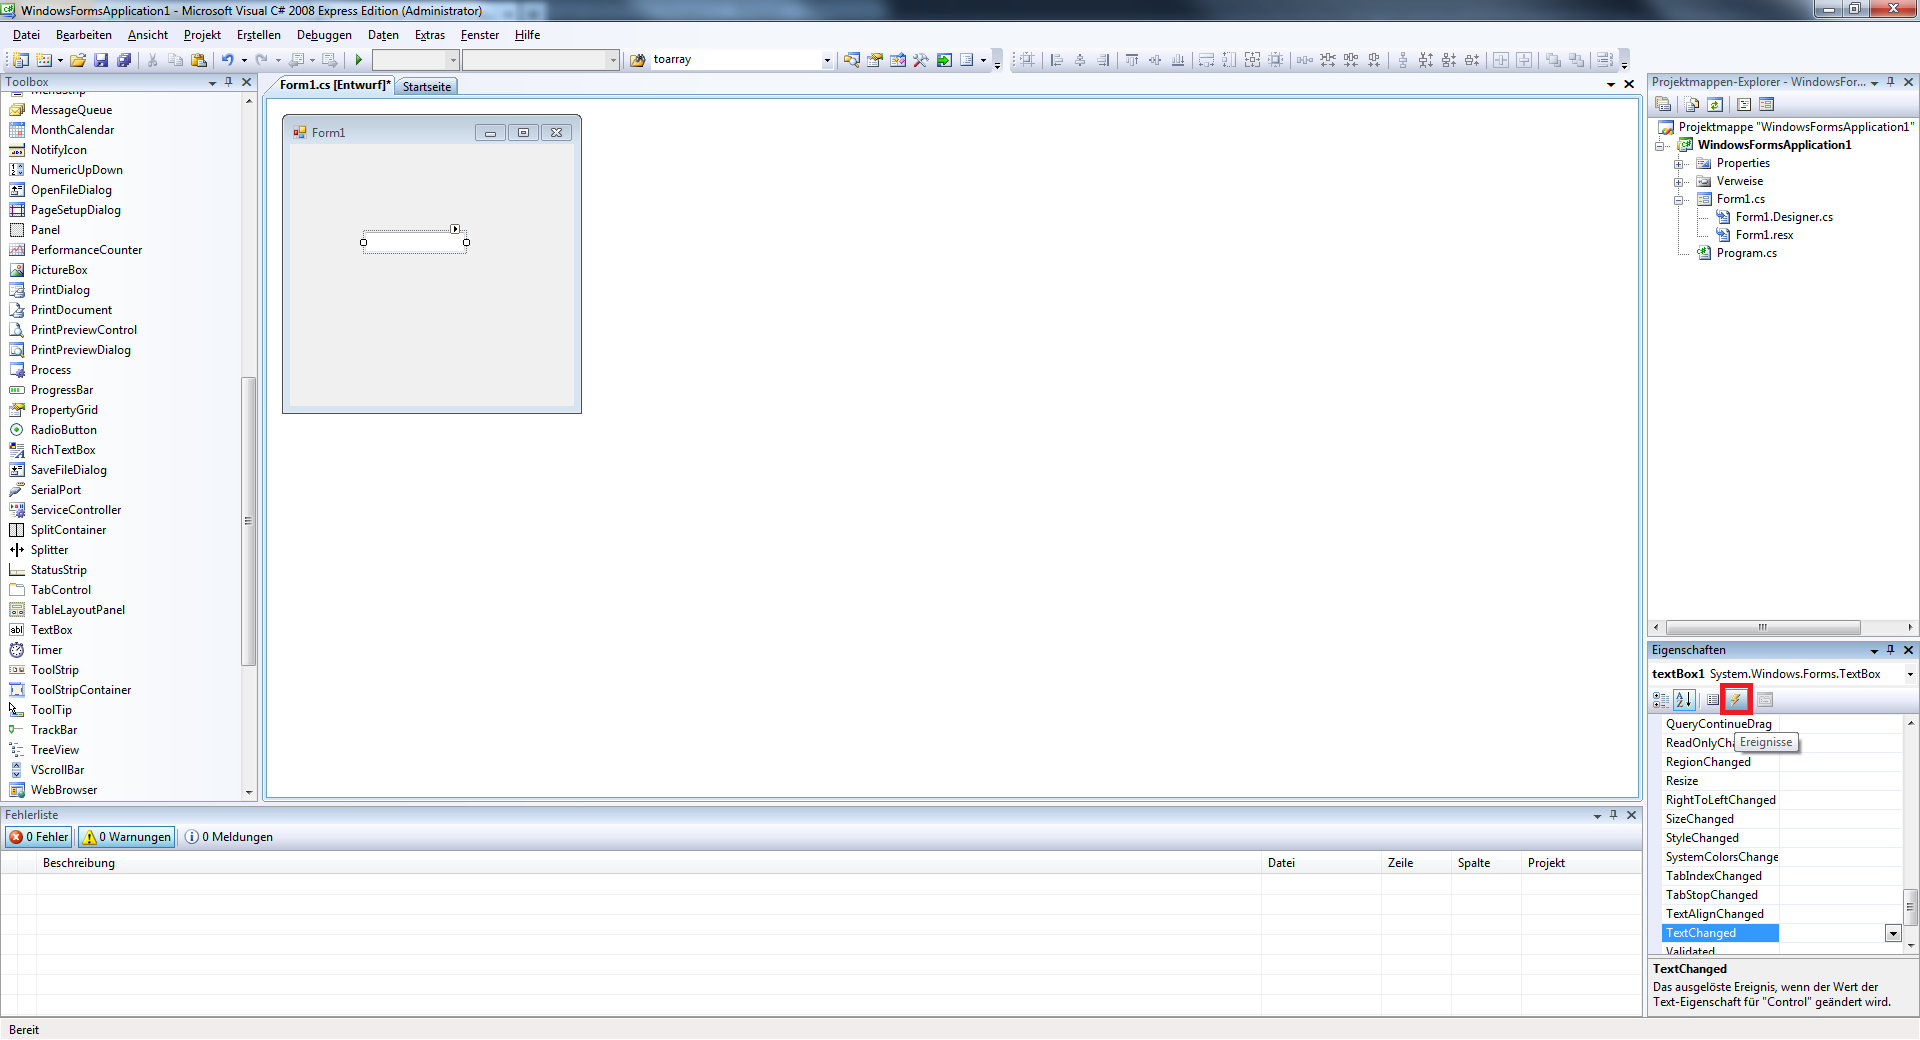Click the New Project toolbar icon
The width and height of the screenshot is (1920, 1040).
pos(20,60)
